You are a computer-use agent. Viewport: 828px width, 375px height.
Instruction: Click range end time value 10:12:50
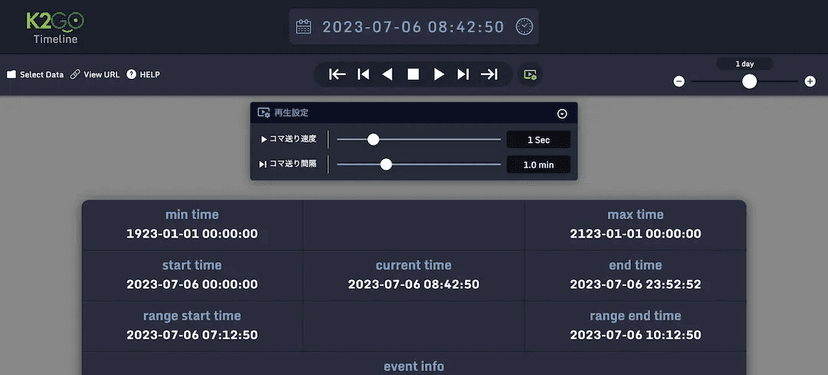[636, 335]
